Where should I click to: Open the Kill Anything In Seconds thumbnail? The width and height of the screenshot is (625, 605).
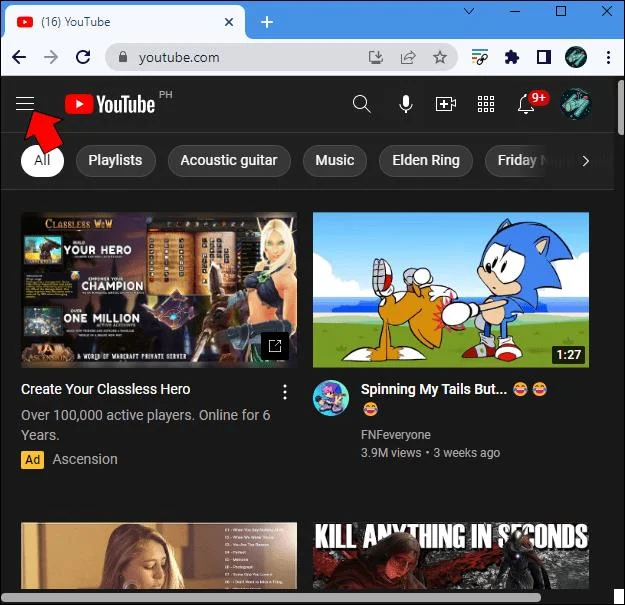pos(451,556)
